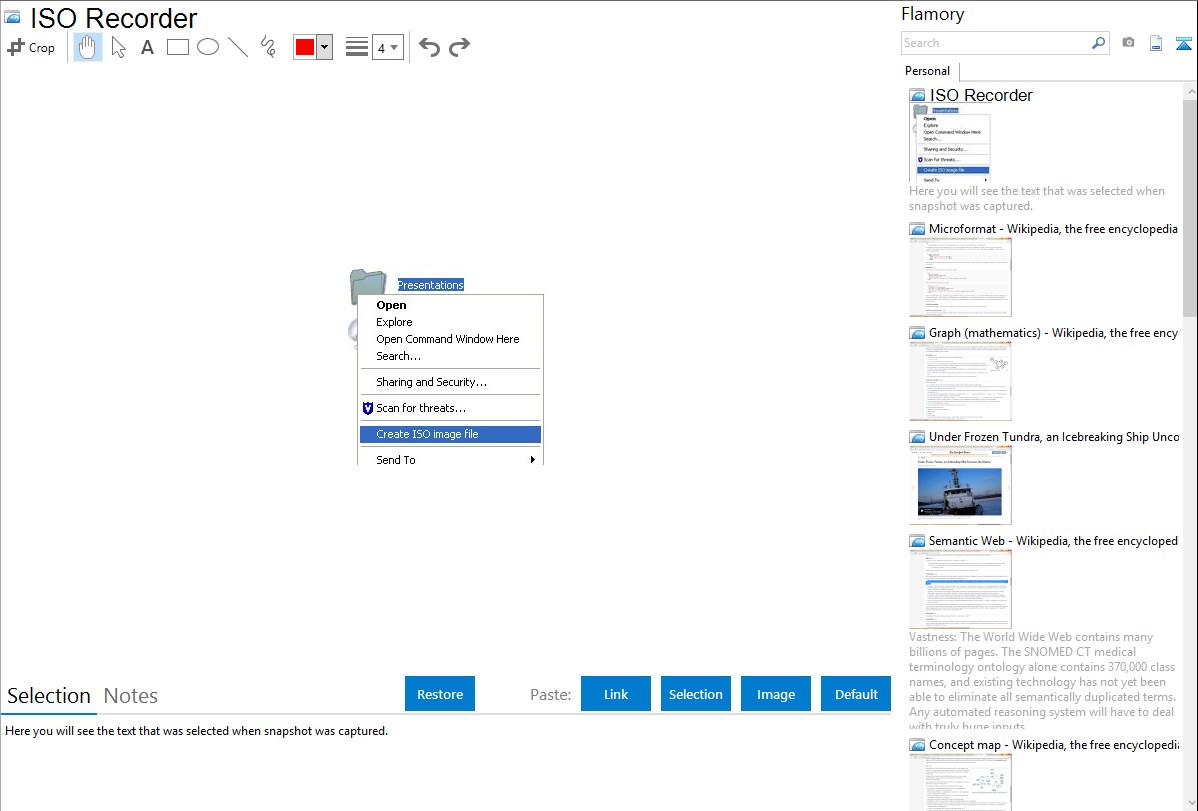
Task: Select the 'Microformat - Wikipedia' entry title
Action: click(1053, 229)
